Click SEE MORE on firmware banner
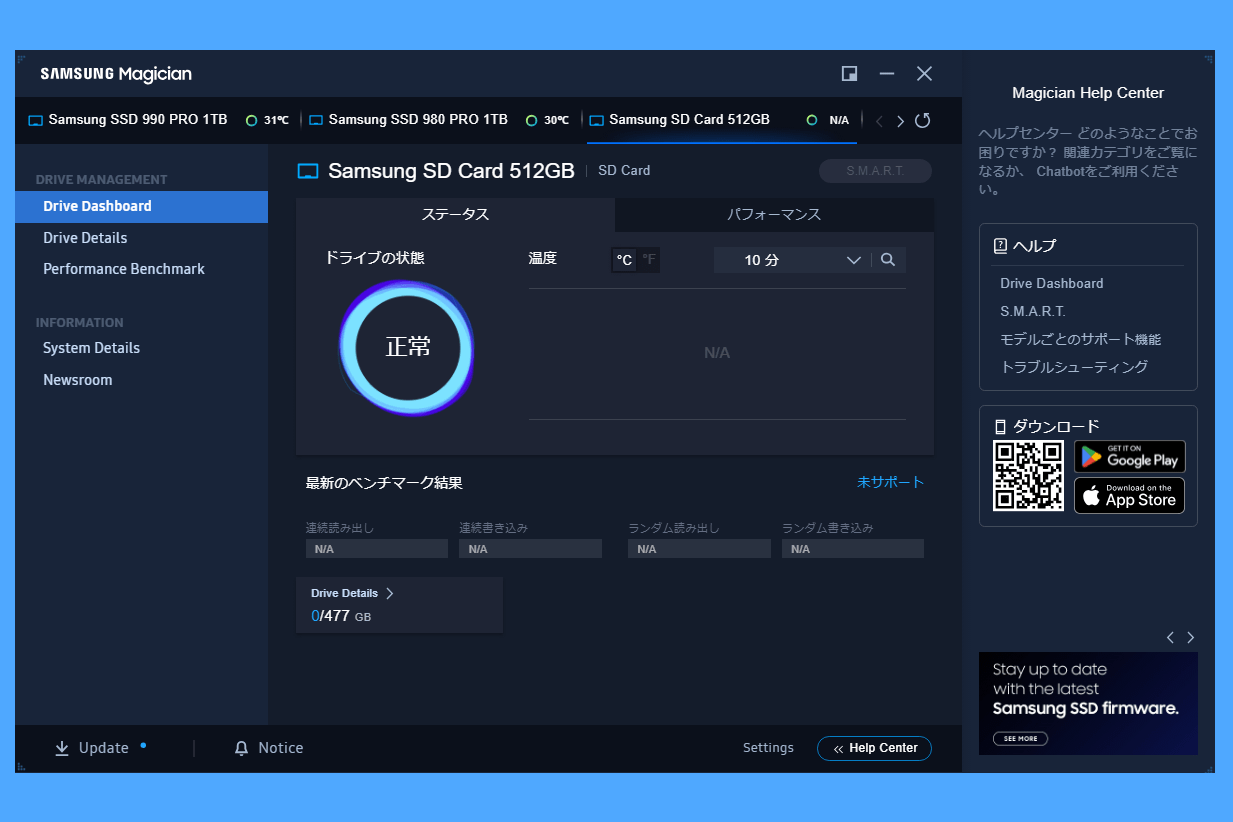 pos(1020,739)
